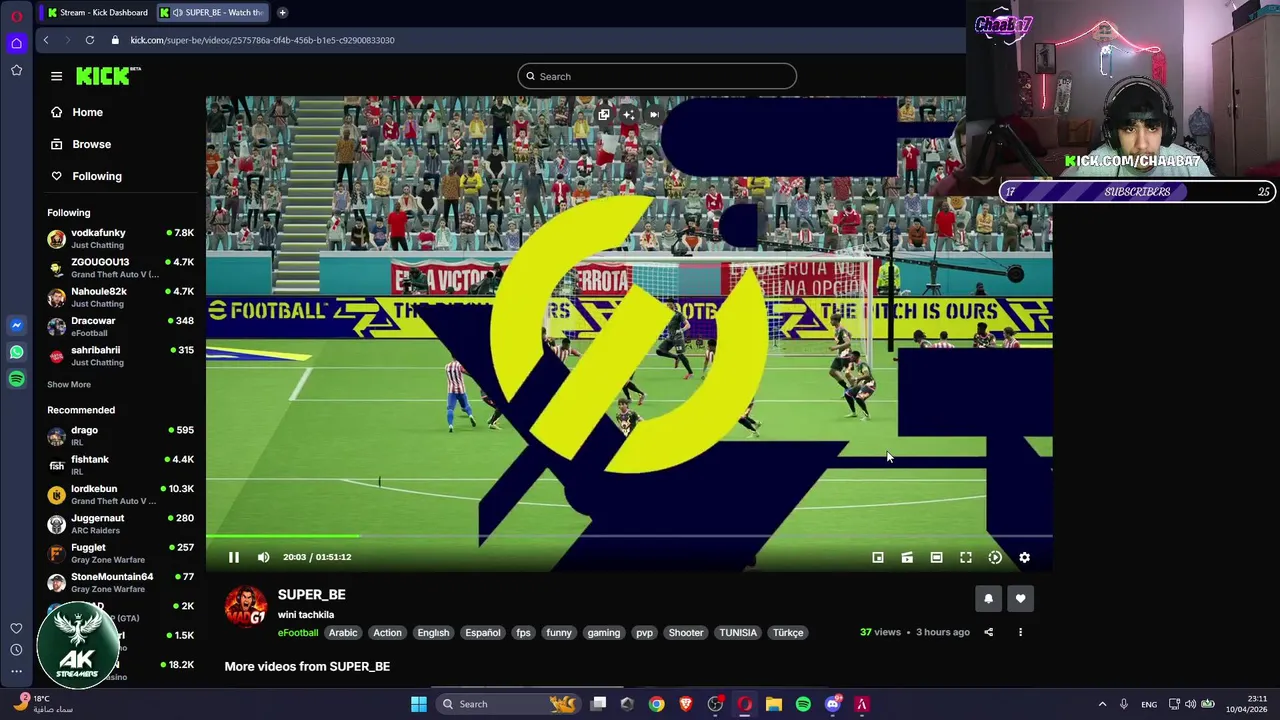1280x720 pixels.
Task: Open Brave browser from taskbar
Action: 686,704
